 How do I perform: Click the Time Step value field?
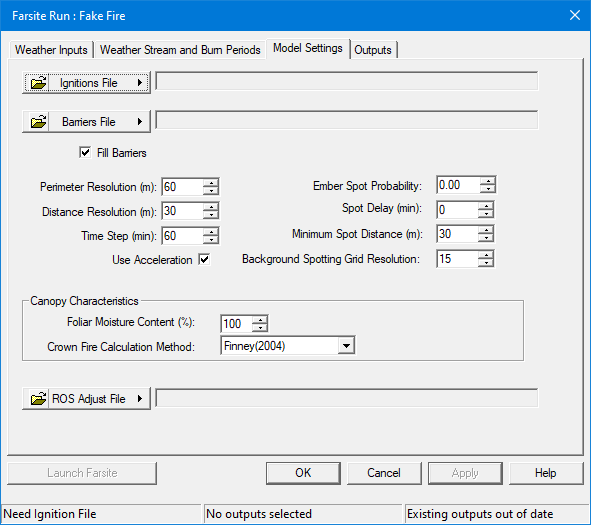[x=183, y=236]
